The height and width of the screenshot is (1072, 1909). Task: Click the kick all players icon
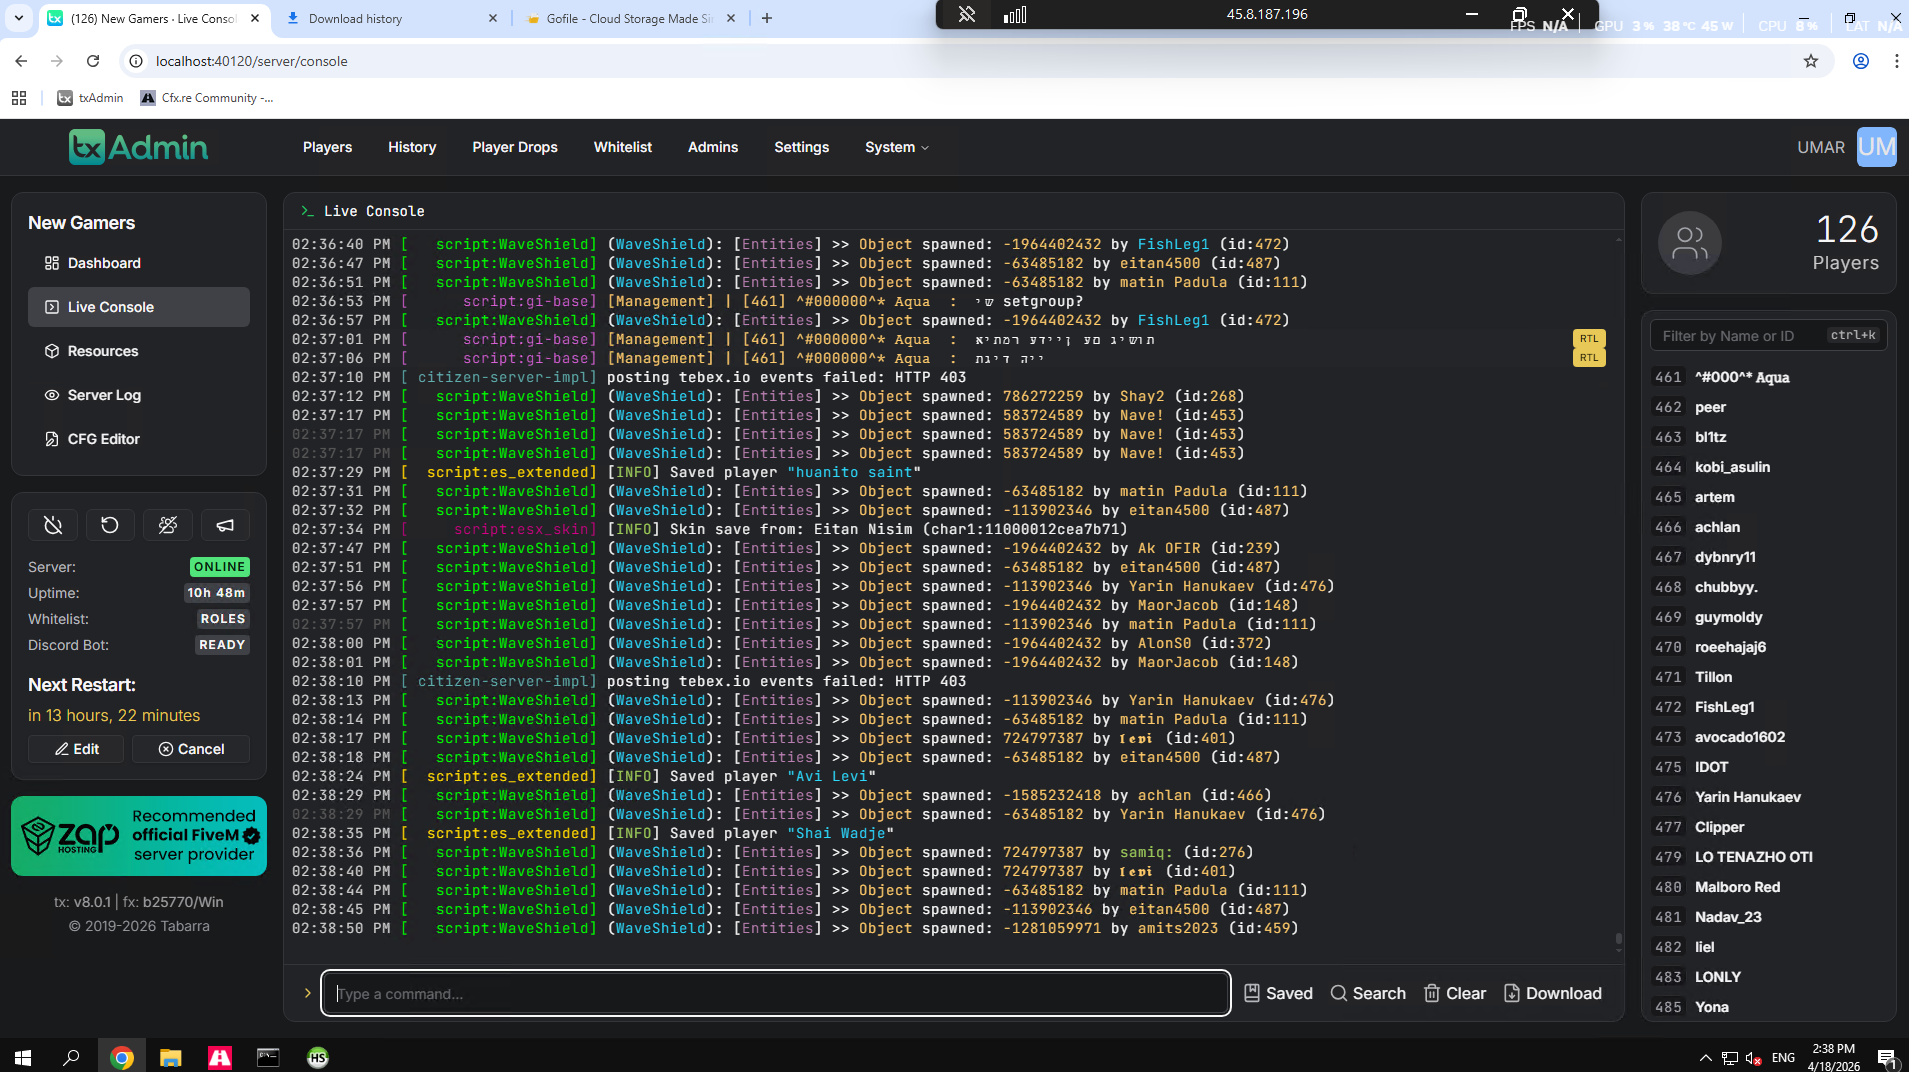pyautogui.click(x=168, y=525)
